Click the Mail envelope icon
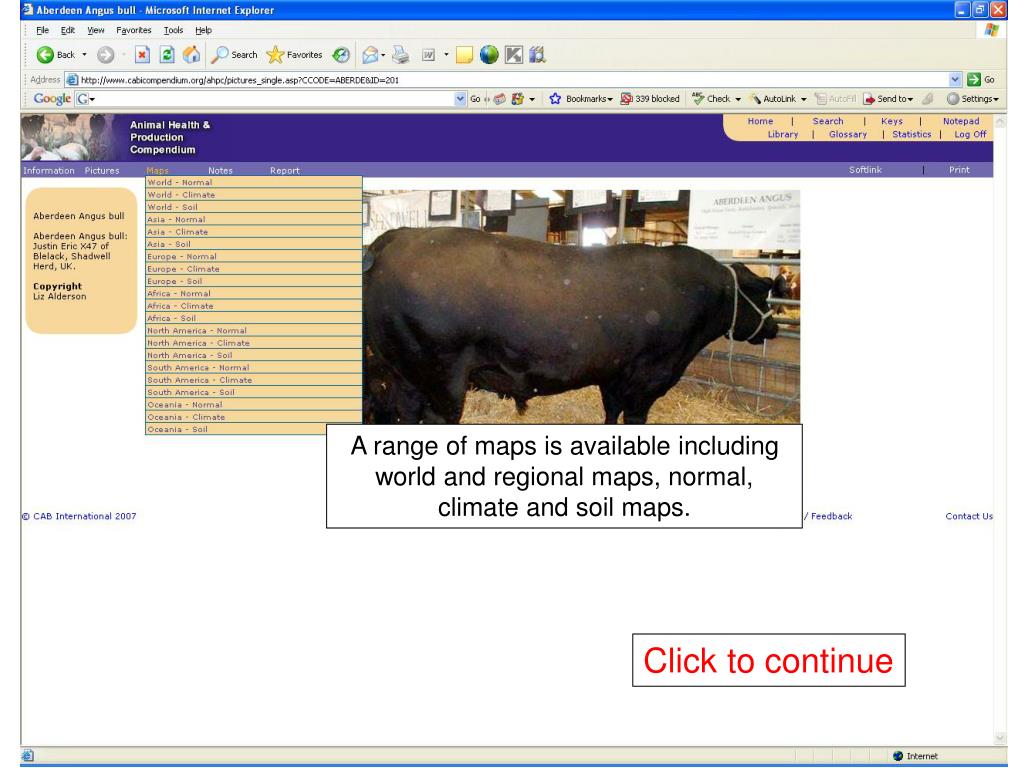The height and width of the screenshot is (768, 1024). point(370,55)
